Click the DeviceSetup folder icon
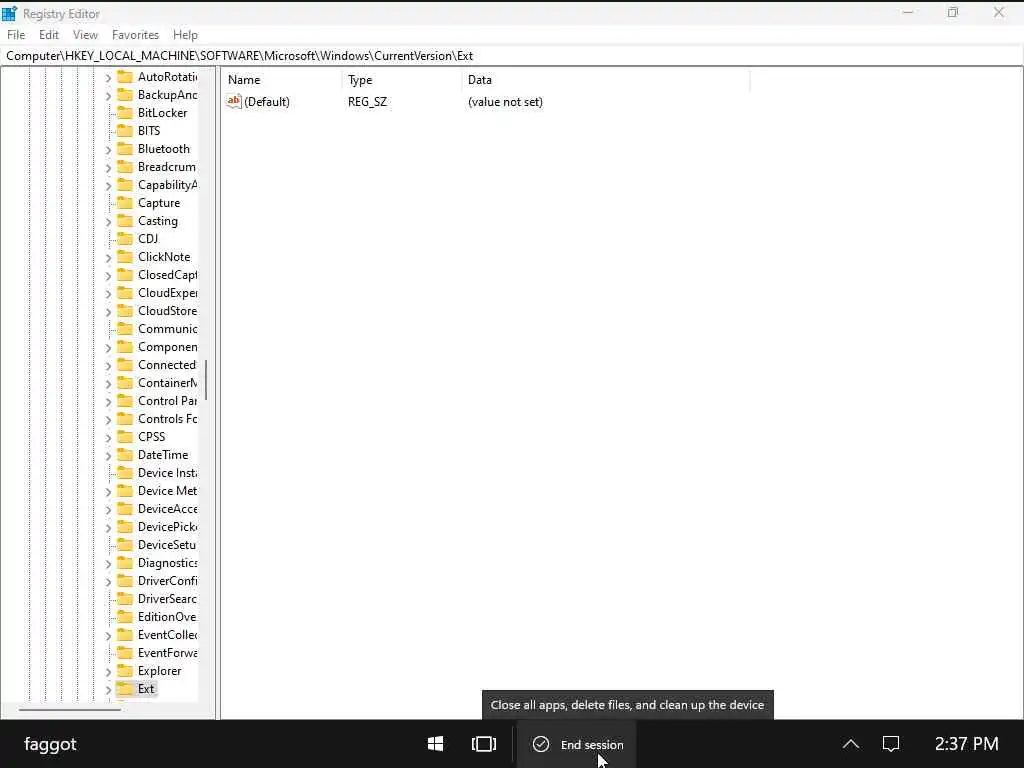The image size is (1024, 768). click(125, 545)
